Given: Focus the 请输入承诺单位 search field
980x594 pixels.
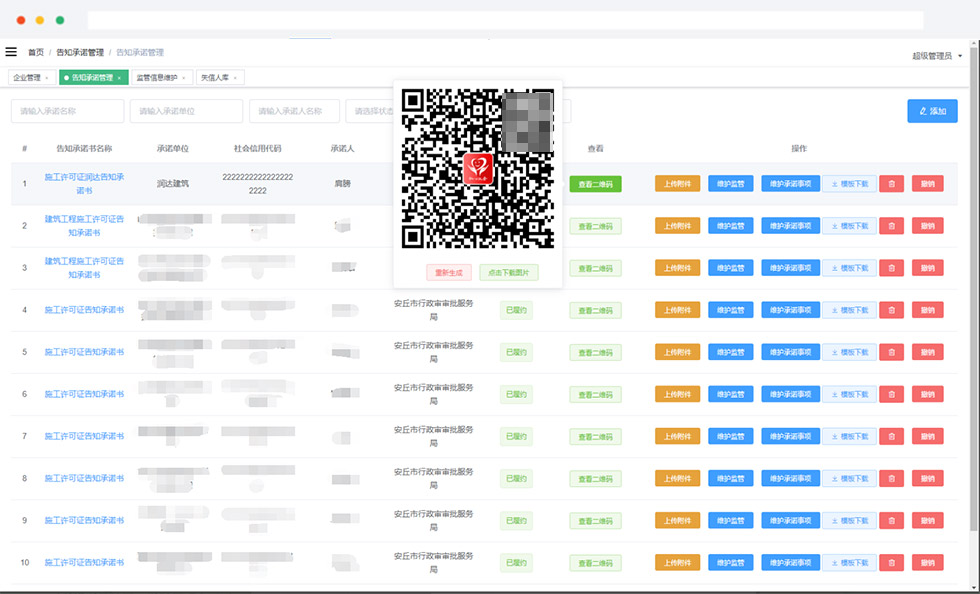Looking at the screenshot, I should click(186, 111).
